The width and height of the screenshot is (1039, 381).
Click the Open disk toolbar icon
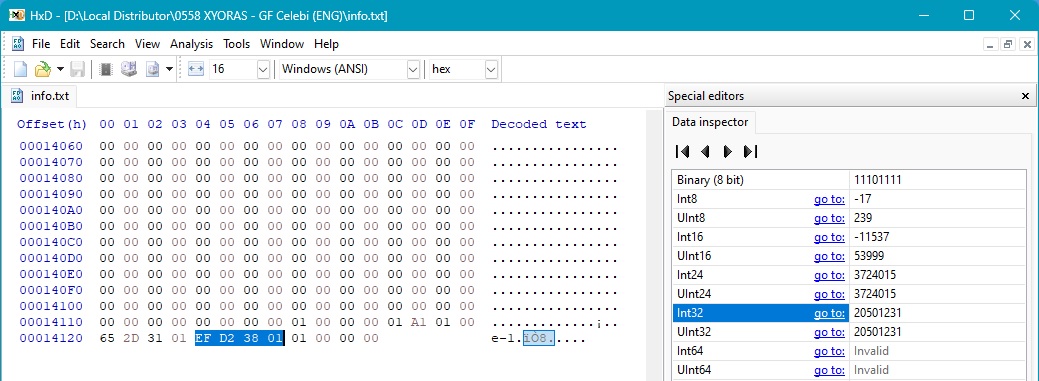(x=129, y=69)
